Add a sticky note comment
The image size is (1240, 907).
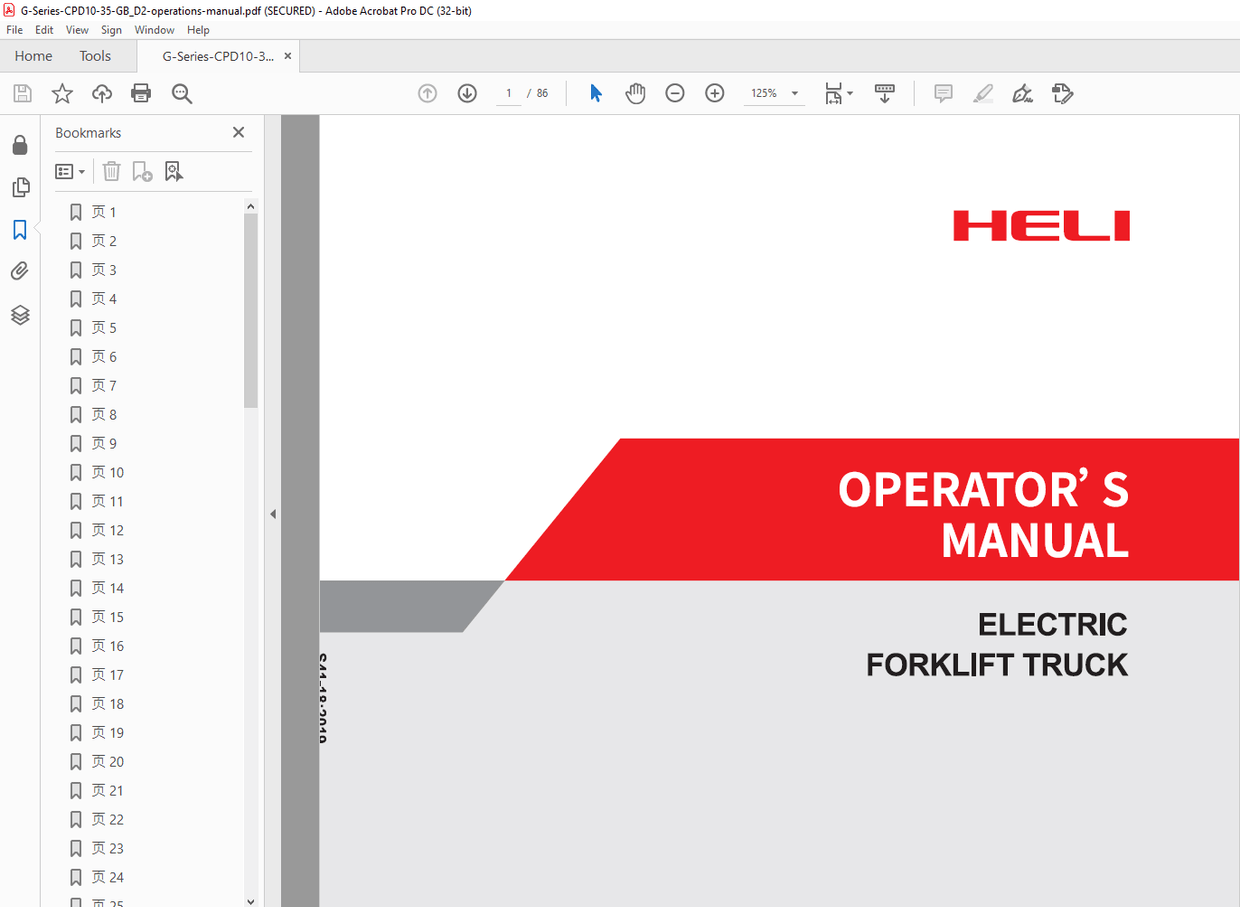click(x=942, y=93)
